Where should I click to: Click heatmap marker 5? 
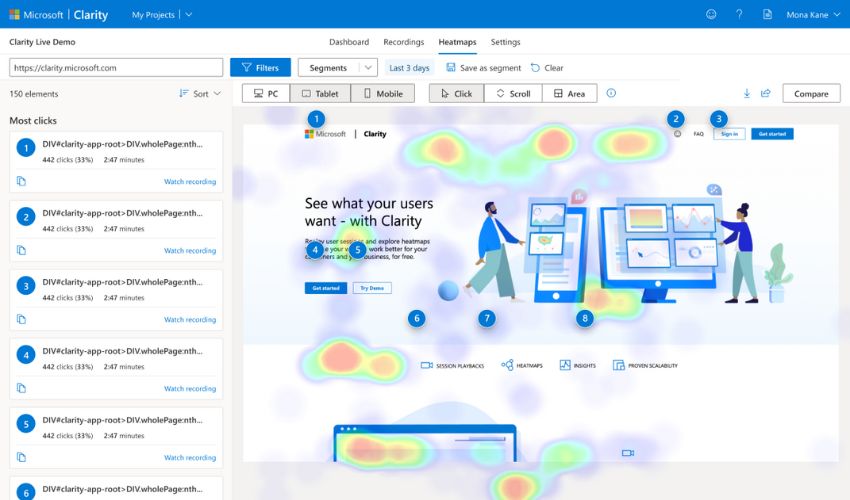point(357,250)
